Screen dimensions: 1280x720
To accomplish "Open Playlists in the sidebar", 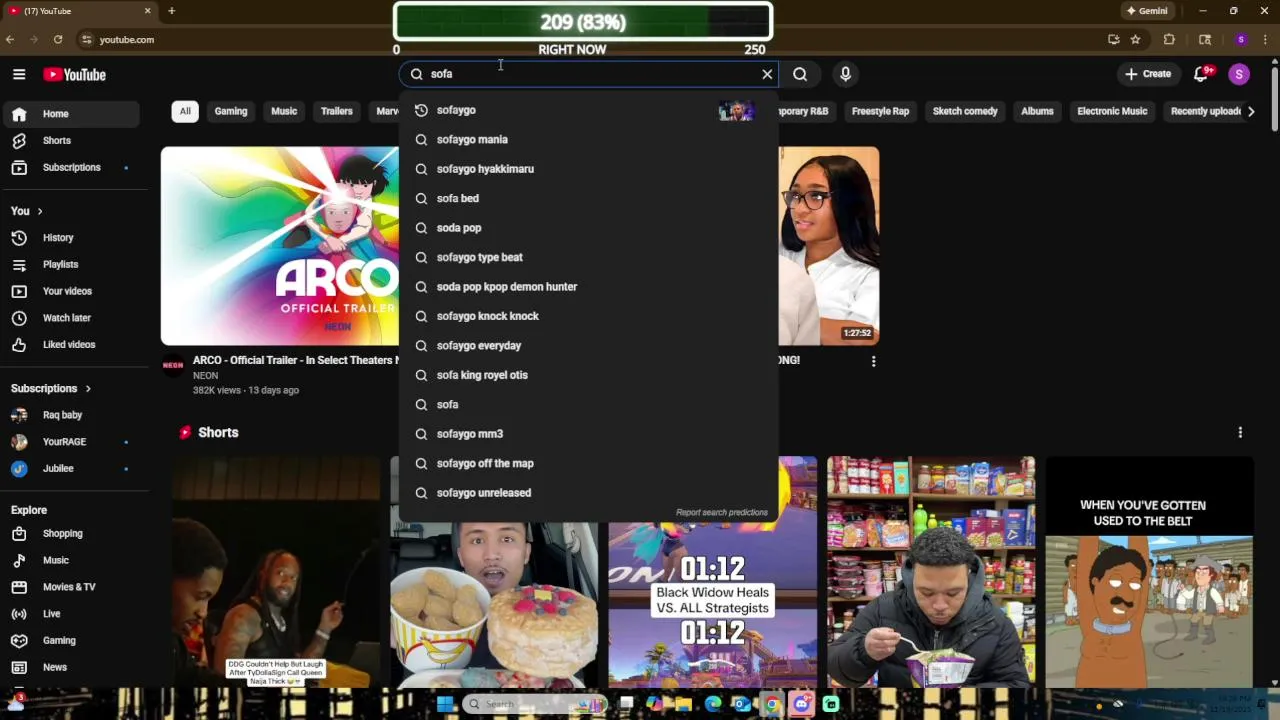I will click(70, 264).
